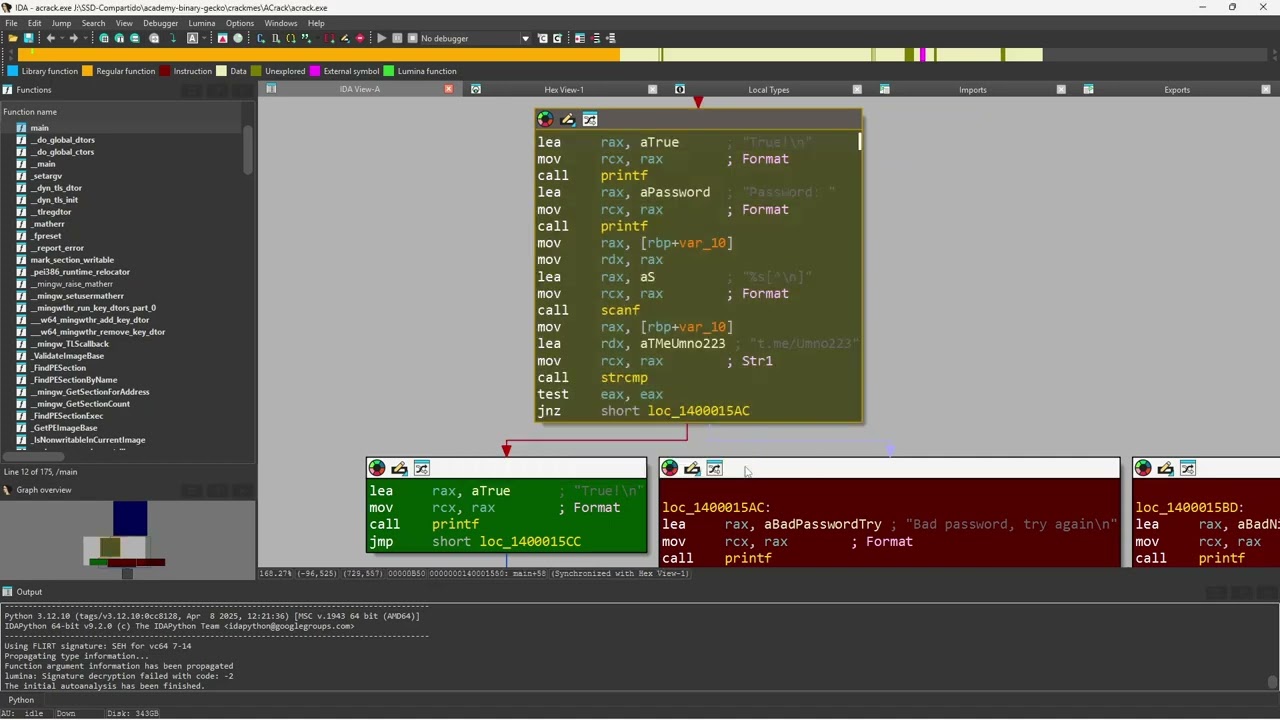
Task: Click the highlighter-pen icon in the toolbar
Action: [344, 38]
